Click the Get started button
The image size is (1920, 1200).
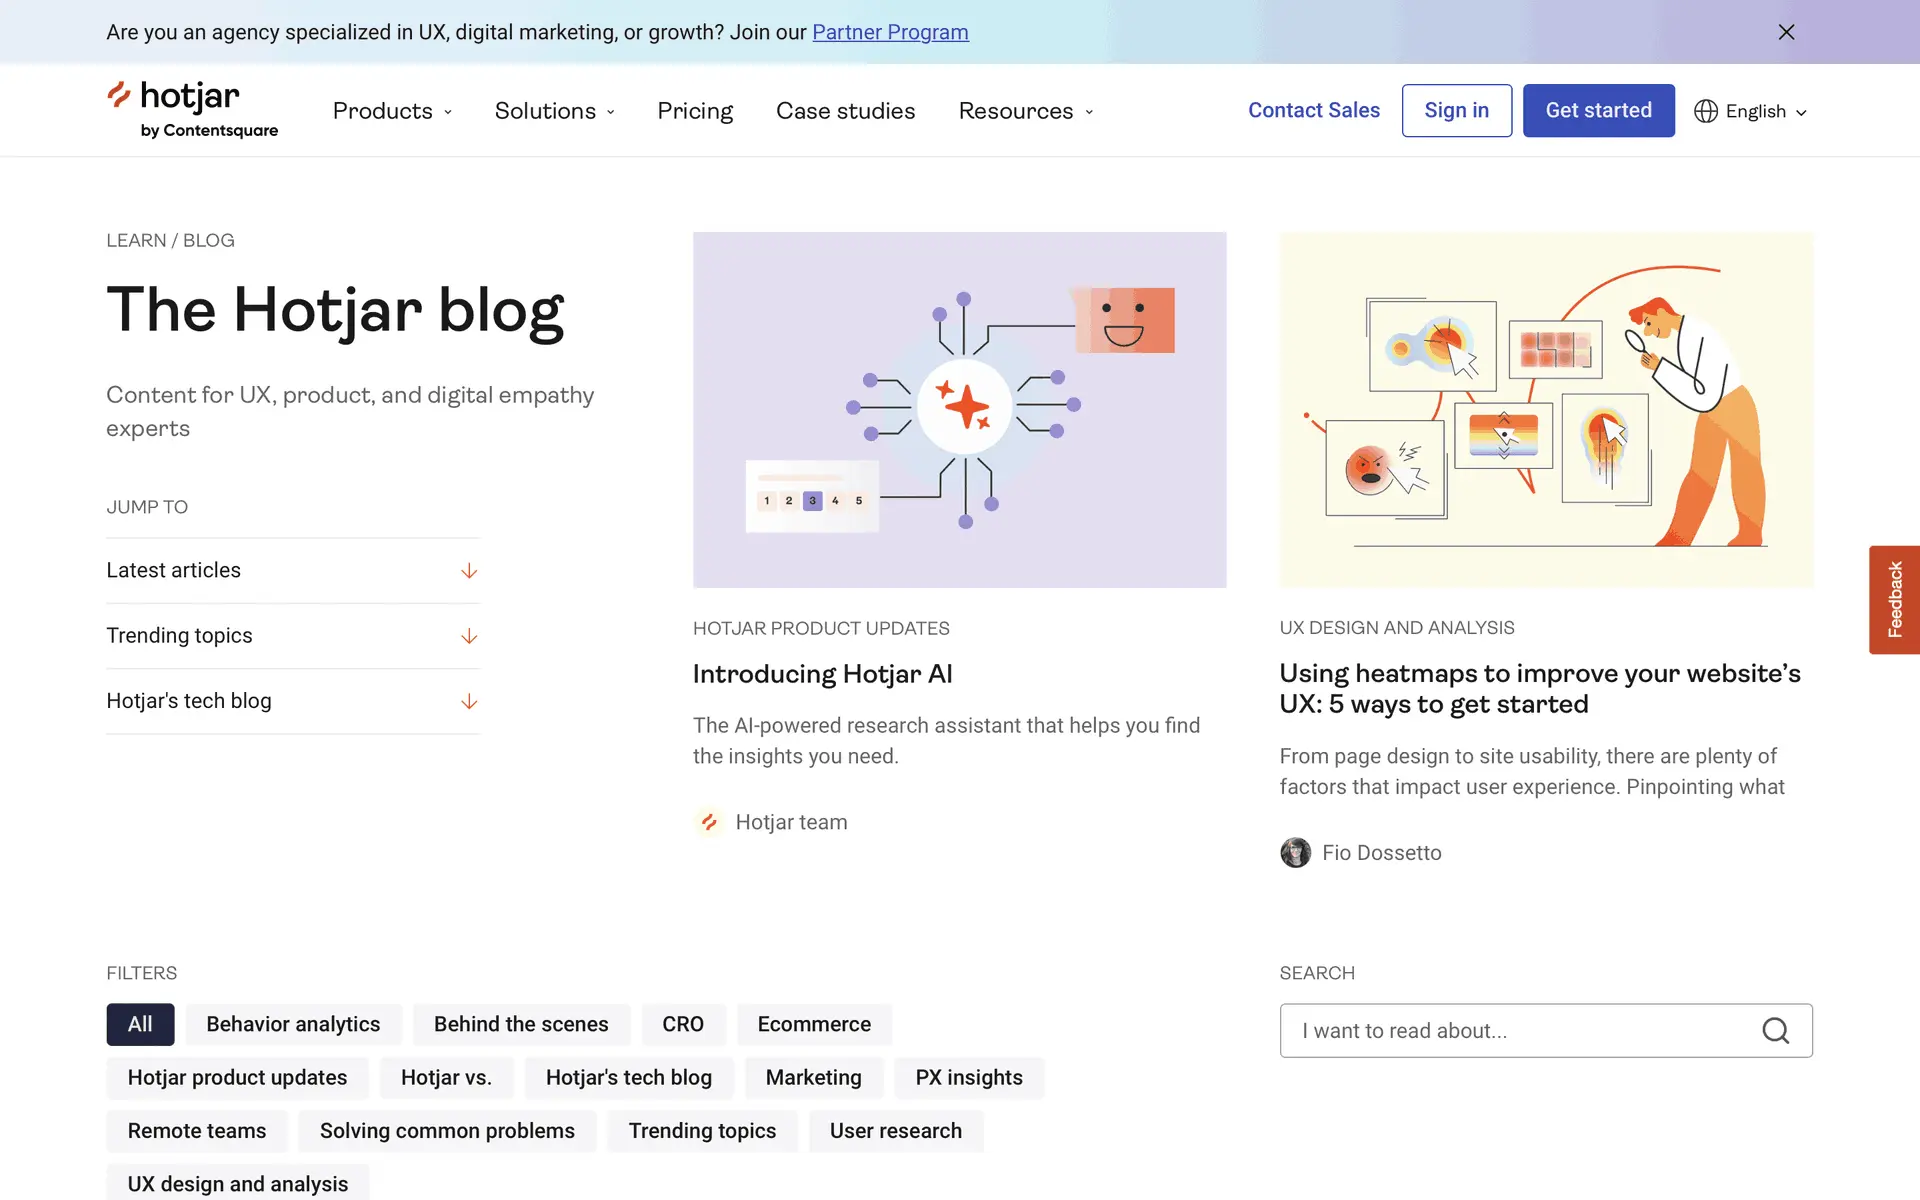coord(1598,110)
